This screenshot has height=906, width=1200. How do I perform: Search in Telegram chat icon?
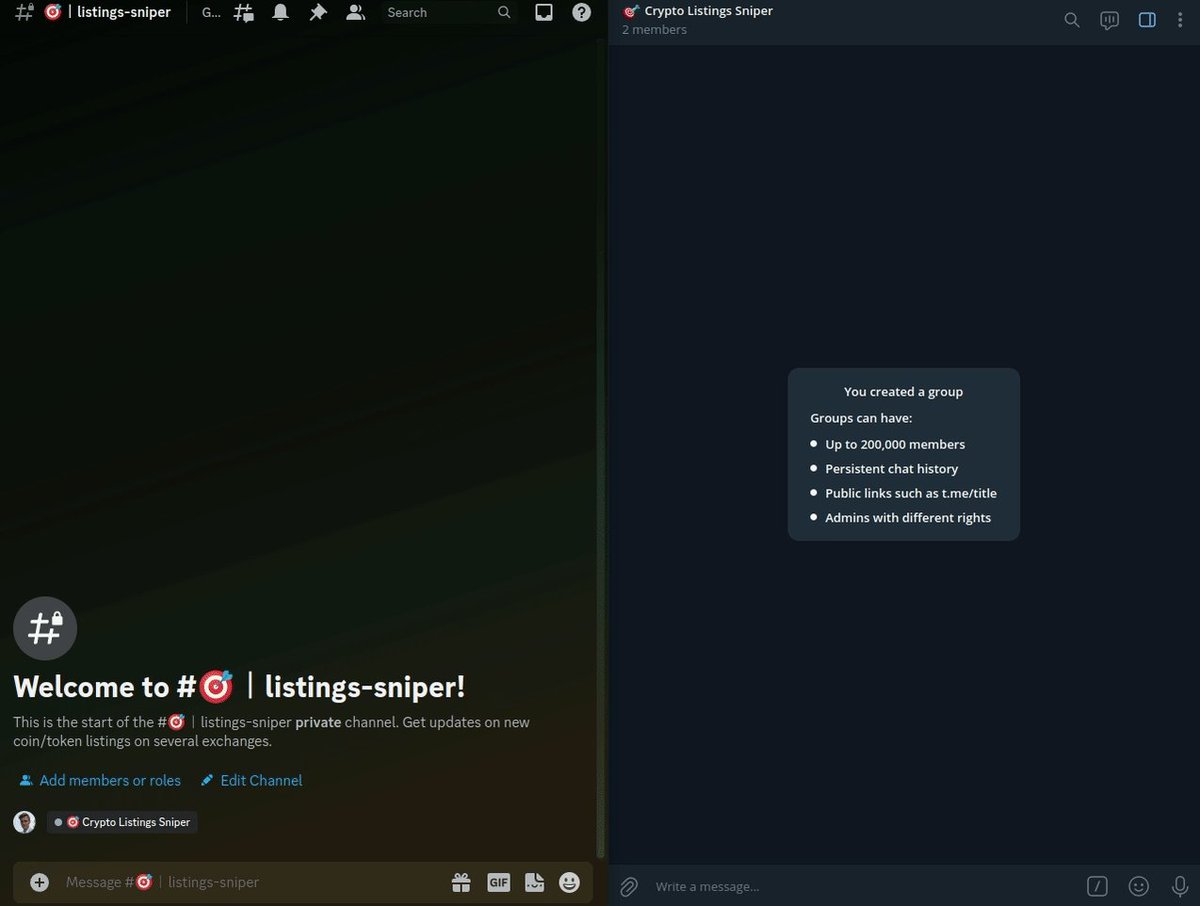(x=1071, y=20)
